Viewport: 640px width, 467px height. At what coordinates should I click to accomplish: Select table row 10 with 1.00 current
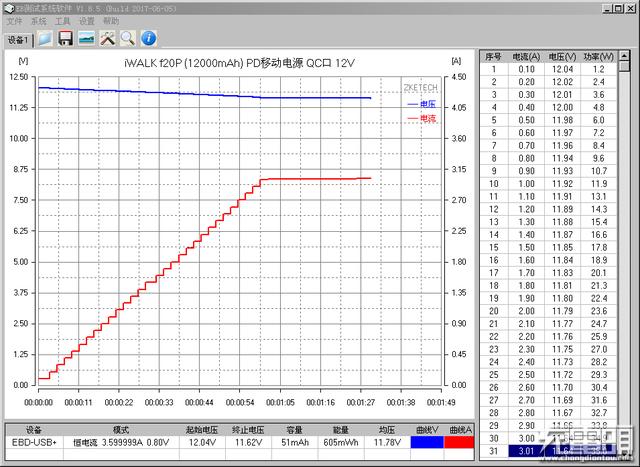(x=549, y=184)
